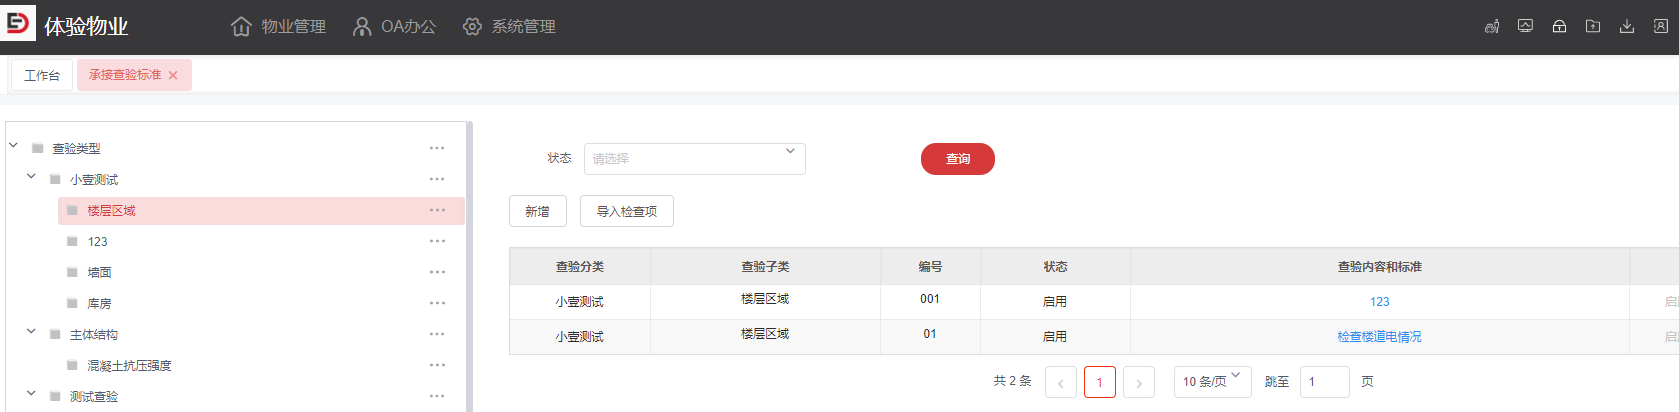Click the monitor dashboard icon
This screenshot has width=1679, height=412.
[1525, 27]
